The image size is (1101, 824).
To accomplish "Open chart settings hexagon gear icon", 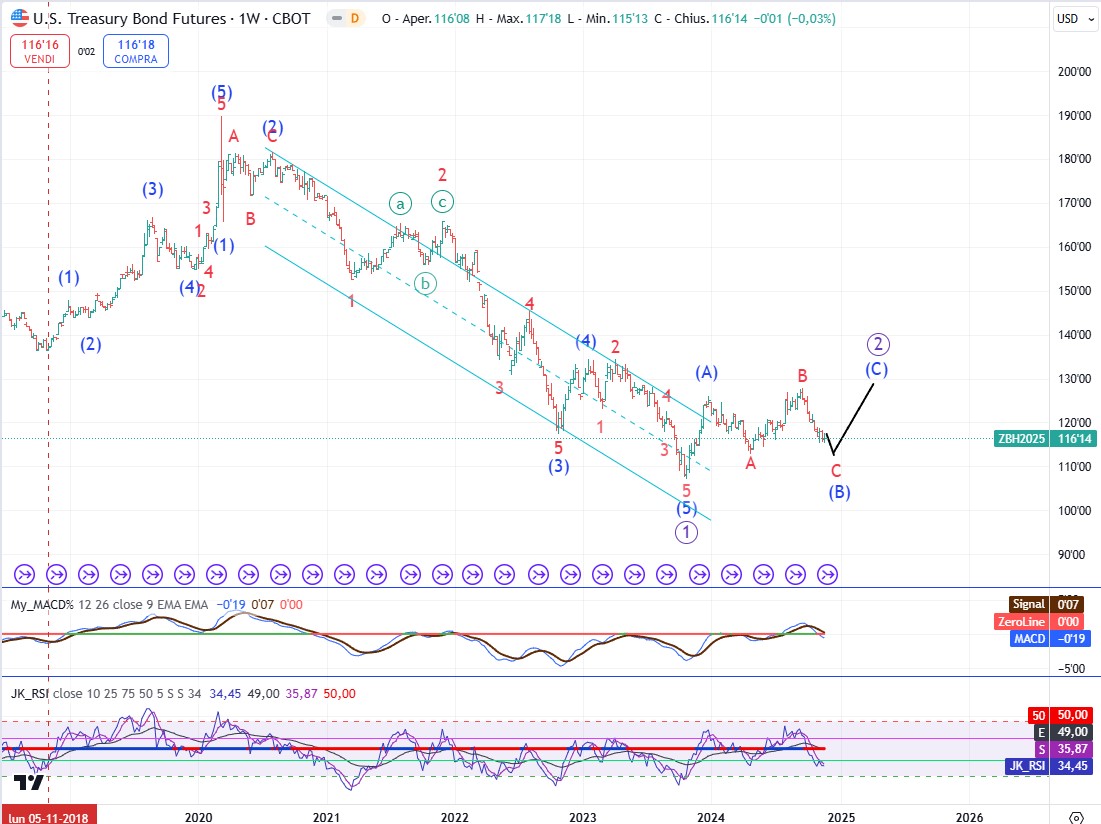I will tap(1076, 817).
